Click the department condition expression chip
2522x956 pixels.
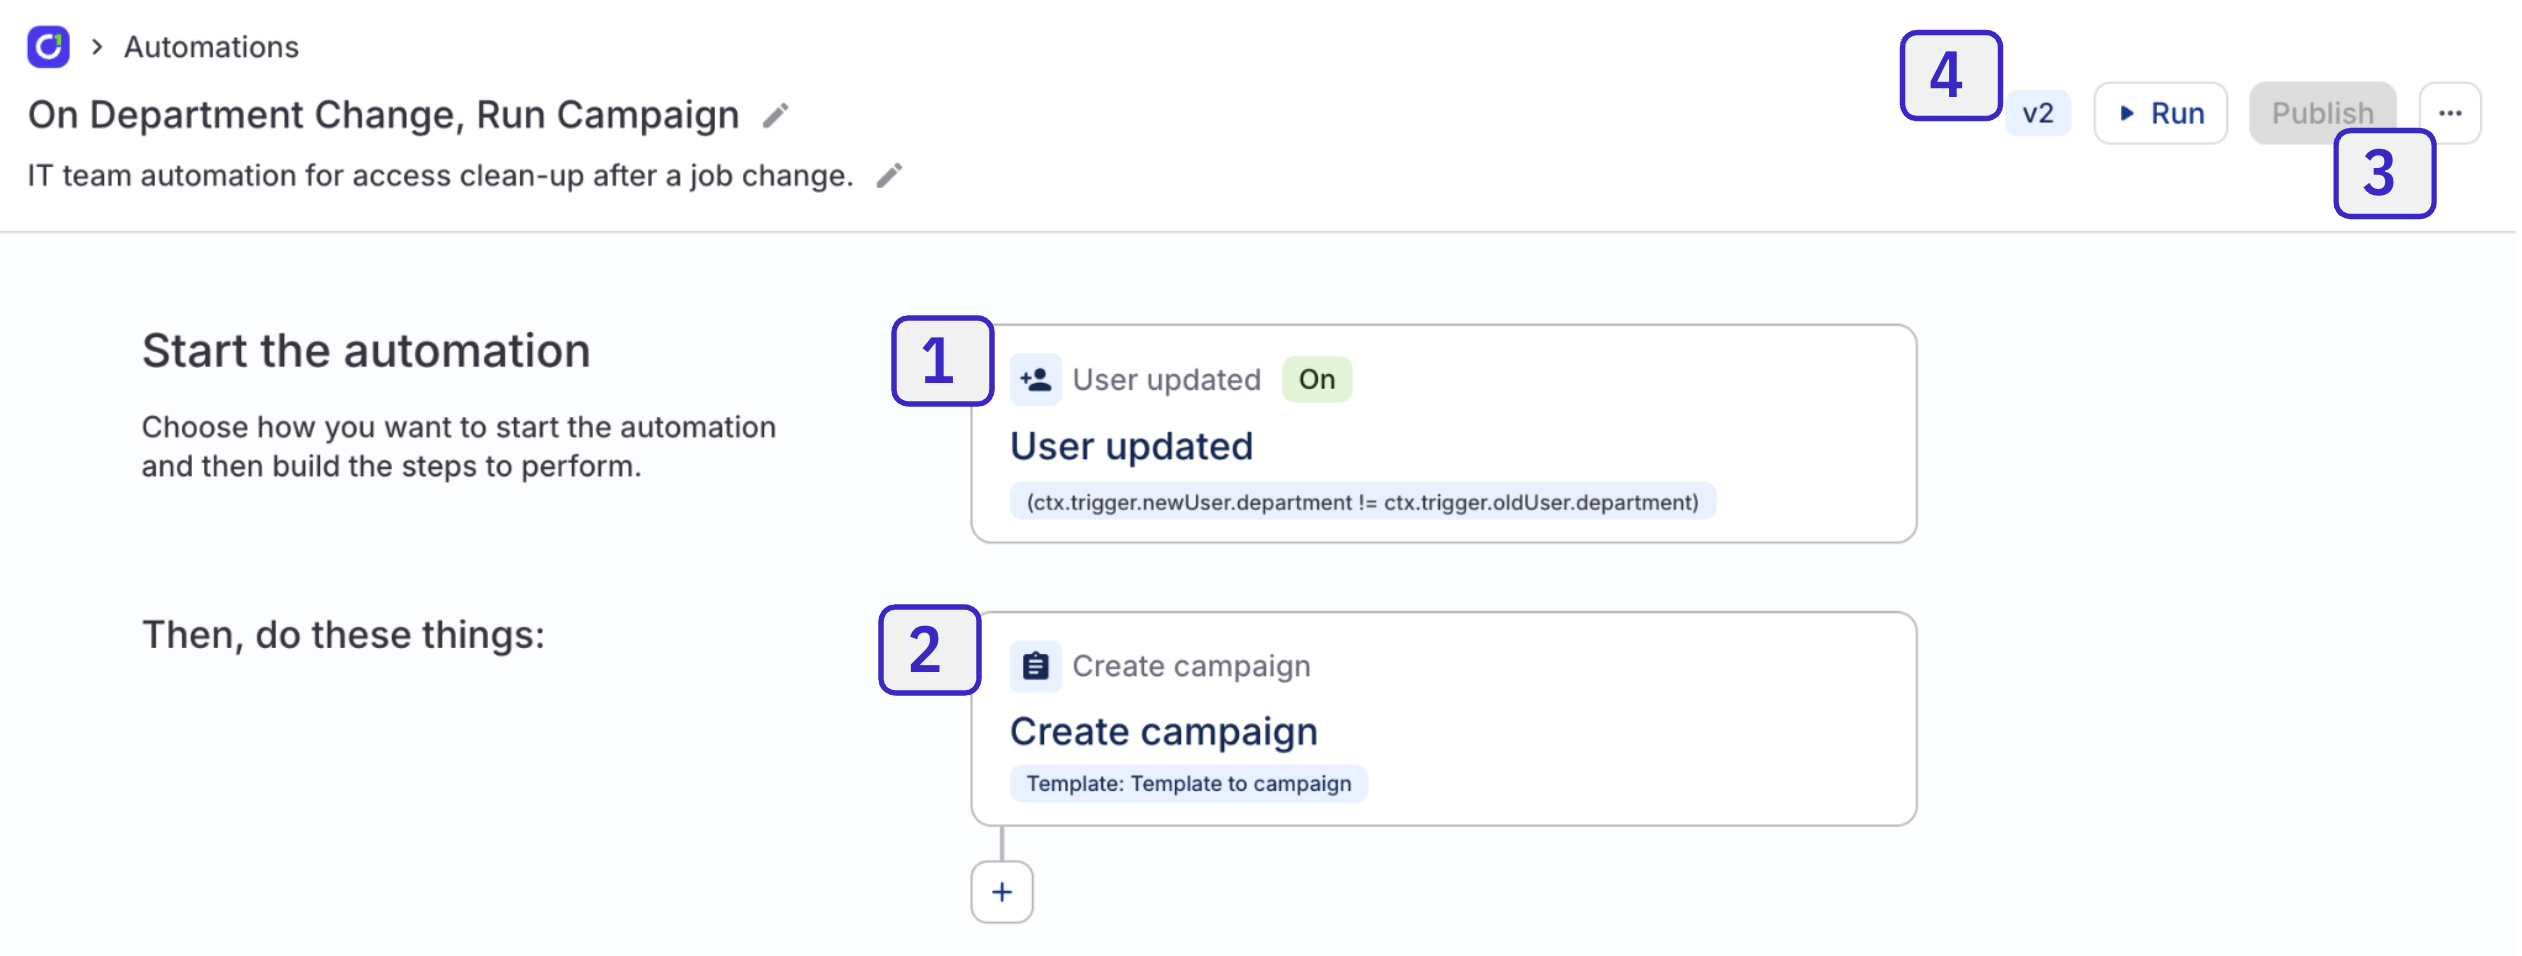click(x=1362, y=502)
